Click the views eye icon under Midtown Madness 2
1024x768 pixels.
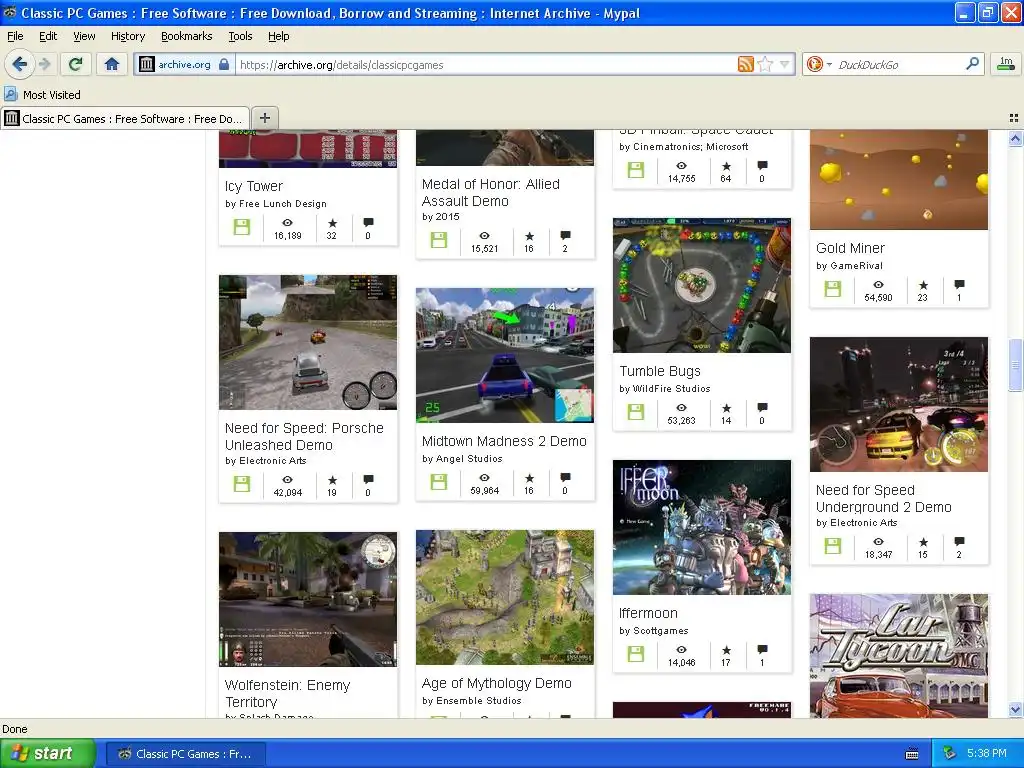pos(485,478)
